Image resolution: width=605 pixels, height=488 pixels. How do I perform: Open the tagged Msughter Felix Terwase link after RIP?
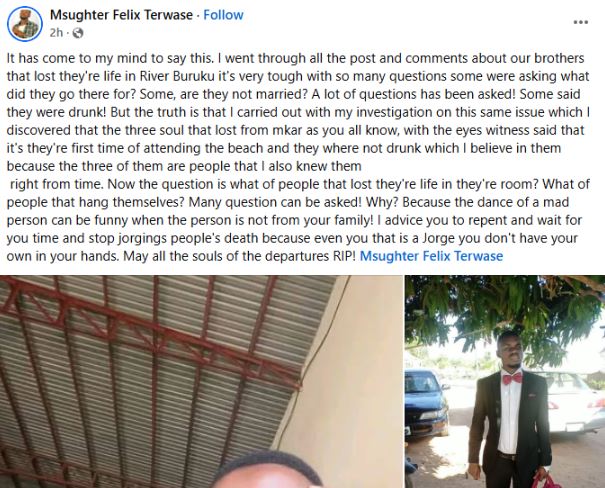[x=431, y=256]
